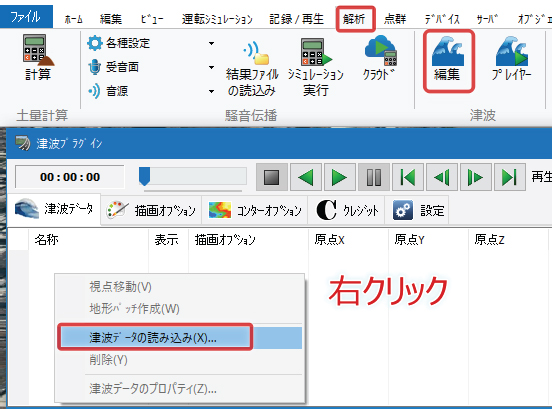
Task: Jump to the first frame
Action: click(x=407, y=177)
